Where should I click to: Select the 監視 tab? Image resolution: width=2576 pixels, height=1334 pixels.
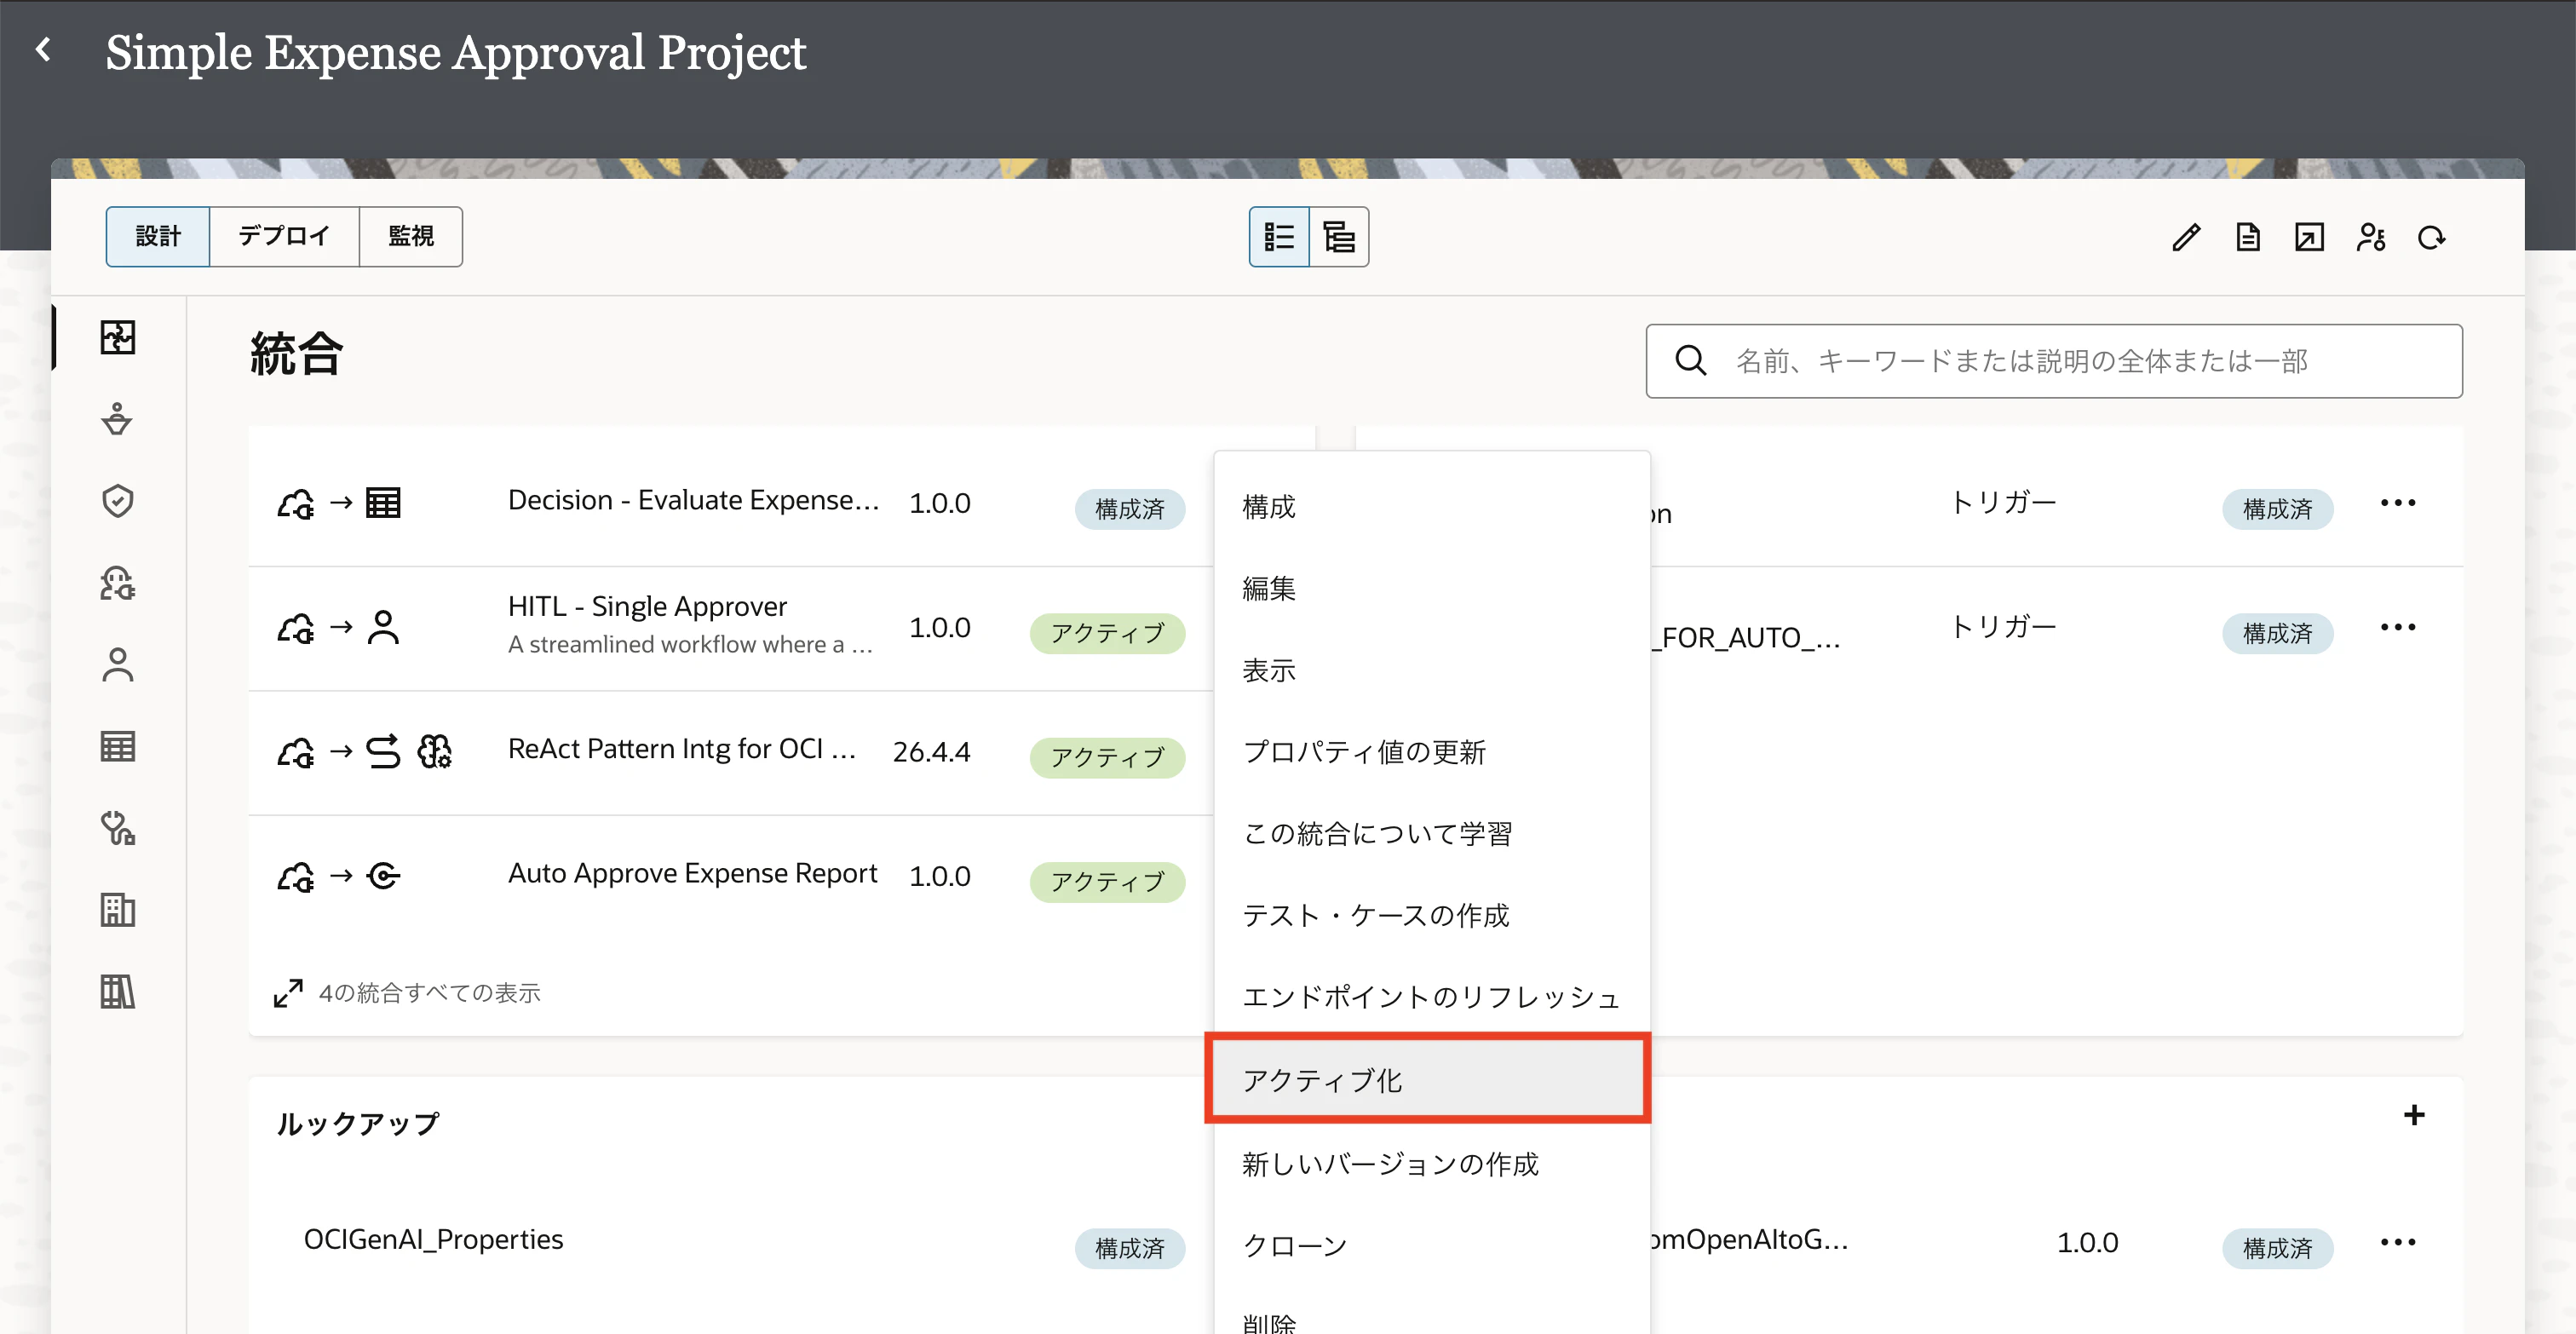(x=411, y=237)
